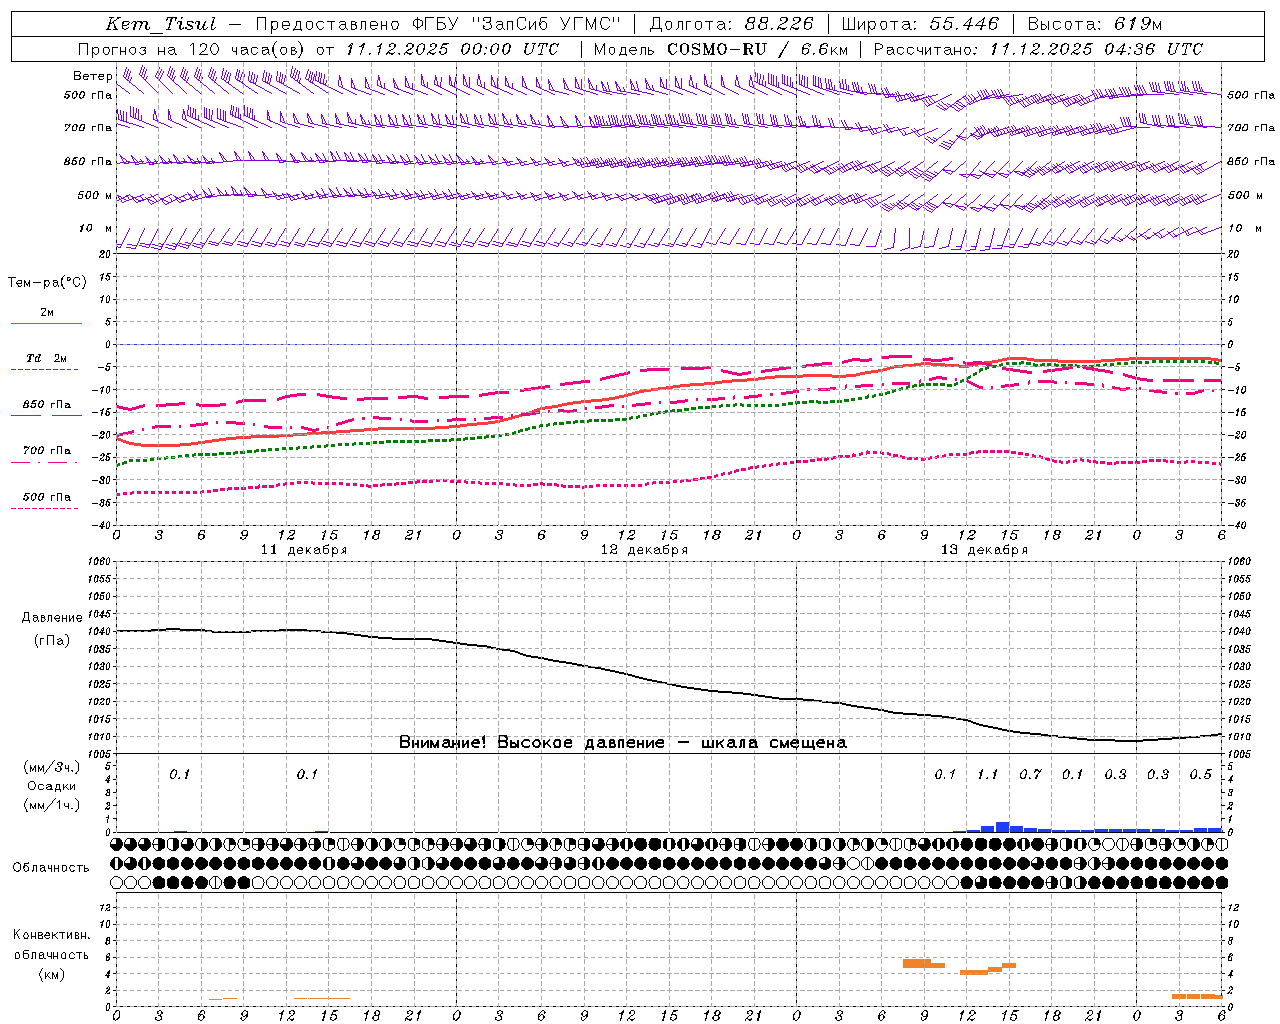The width and height of the screenshot is (1280, 1024).
Task: Click the 12 декабря date label
Action: tap(644, 550)
